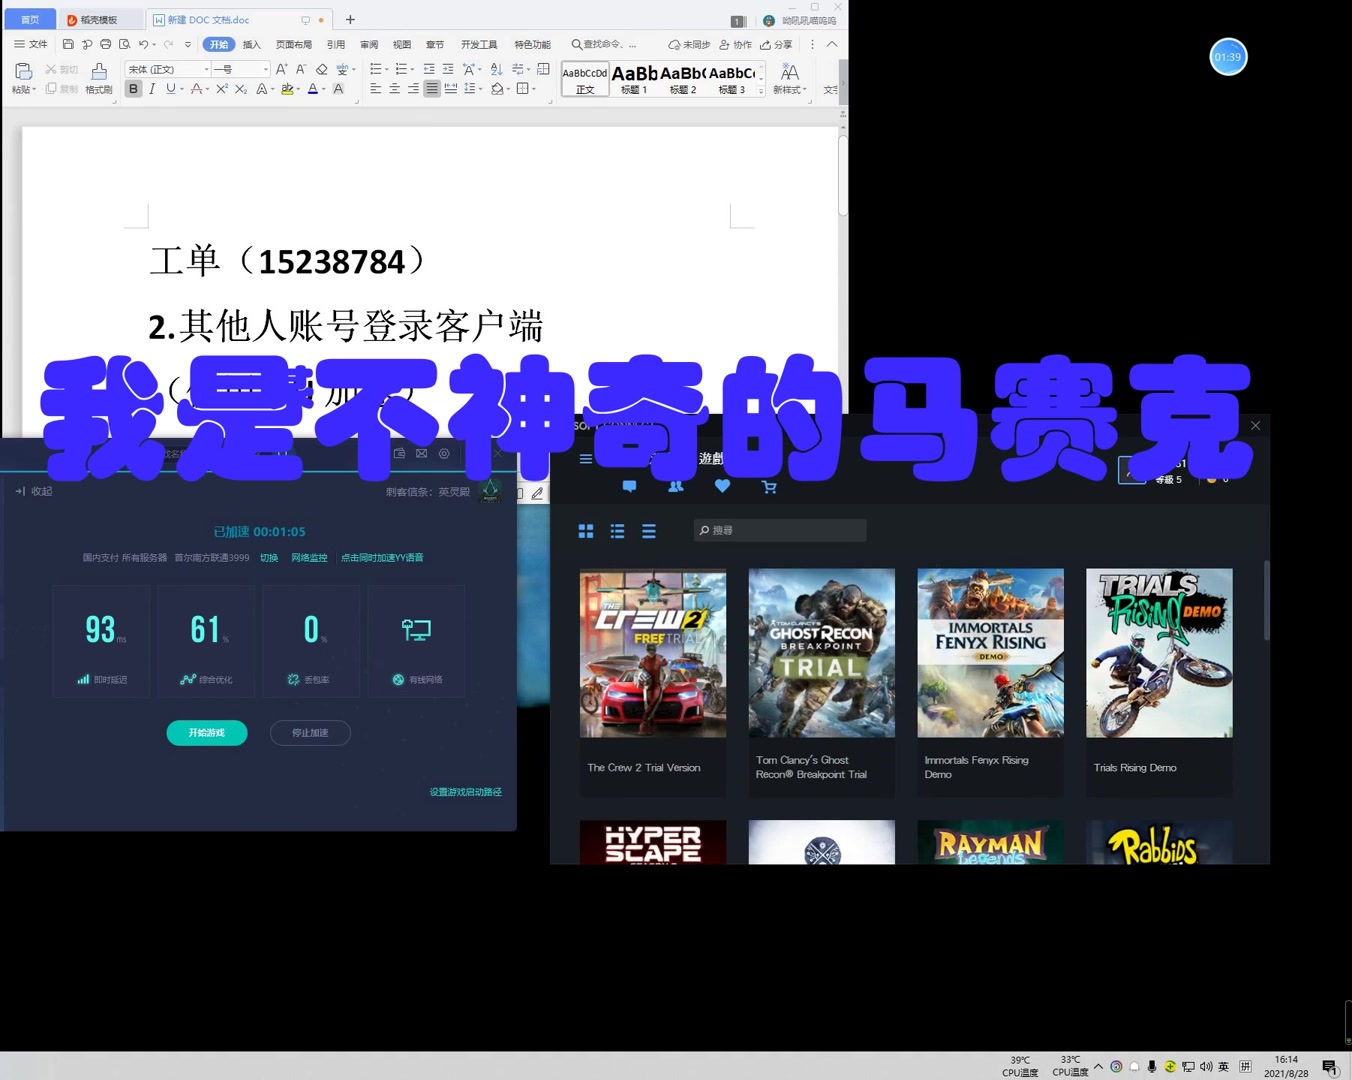Open font color dropdown arrow

point(324,89)
